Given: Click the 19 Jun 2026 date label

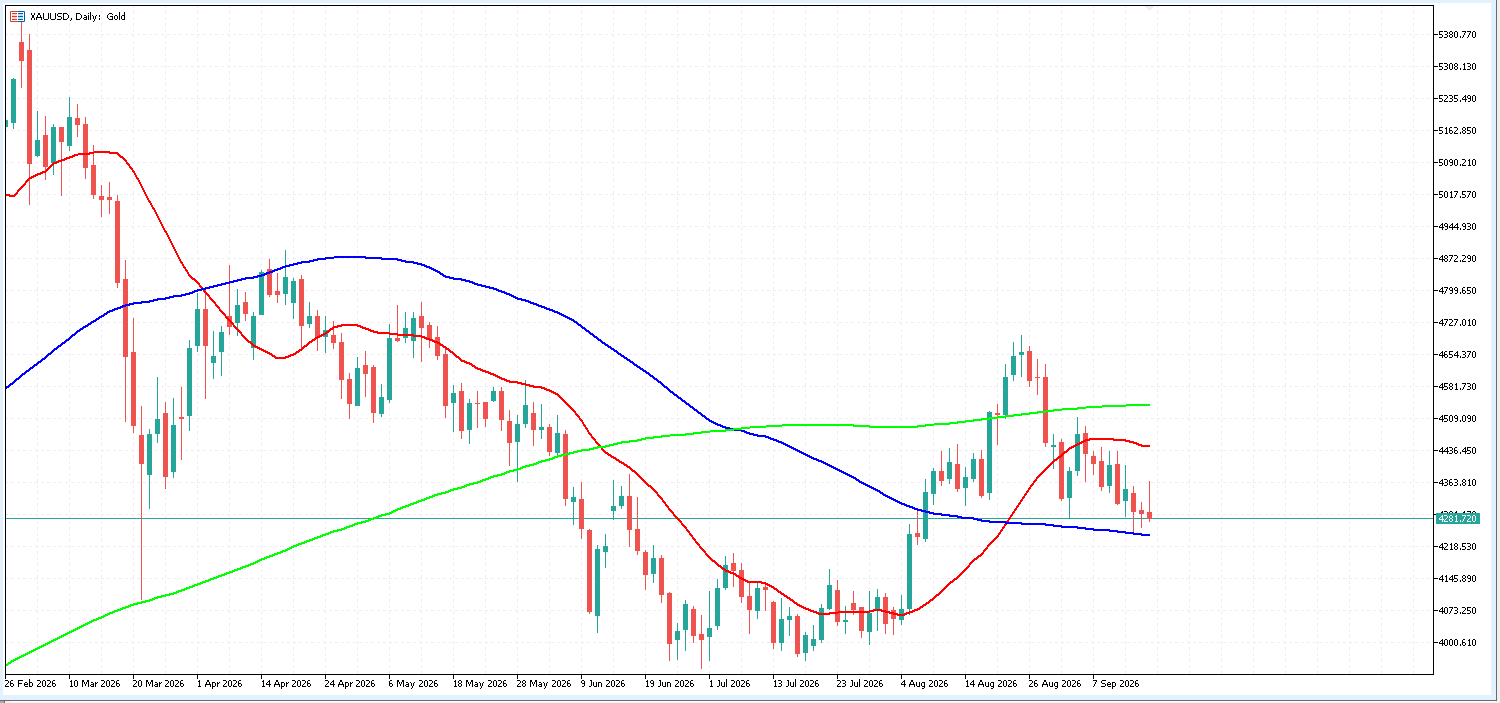Looking at the screenshot, I should coord(670,684).
